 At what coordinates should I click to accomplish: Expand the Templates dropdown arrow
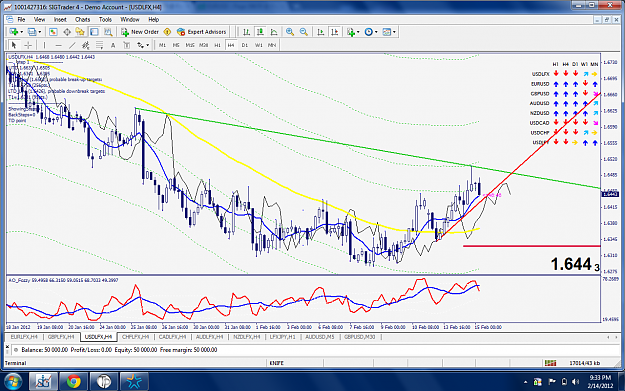pyautogui.click(x=394, y=32)
